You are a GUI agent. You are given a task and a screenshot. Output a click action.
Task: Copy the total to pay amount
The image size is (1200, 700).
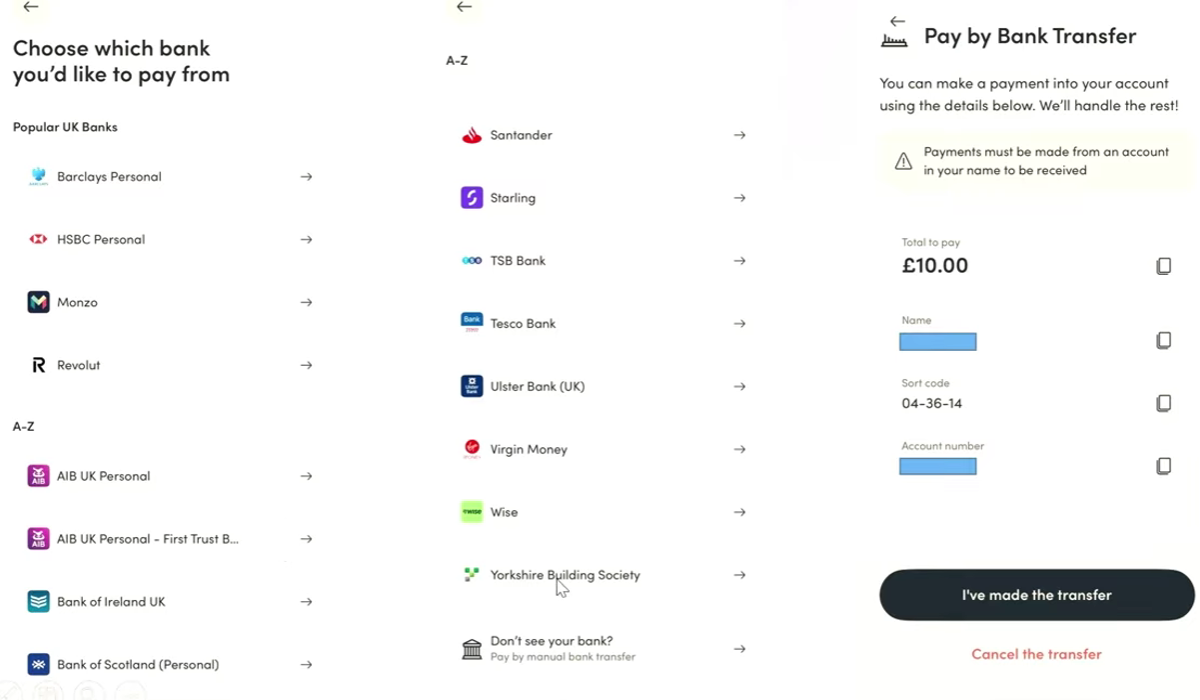(1163, 266)
